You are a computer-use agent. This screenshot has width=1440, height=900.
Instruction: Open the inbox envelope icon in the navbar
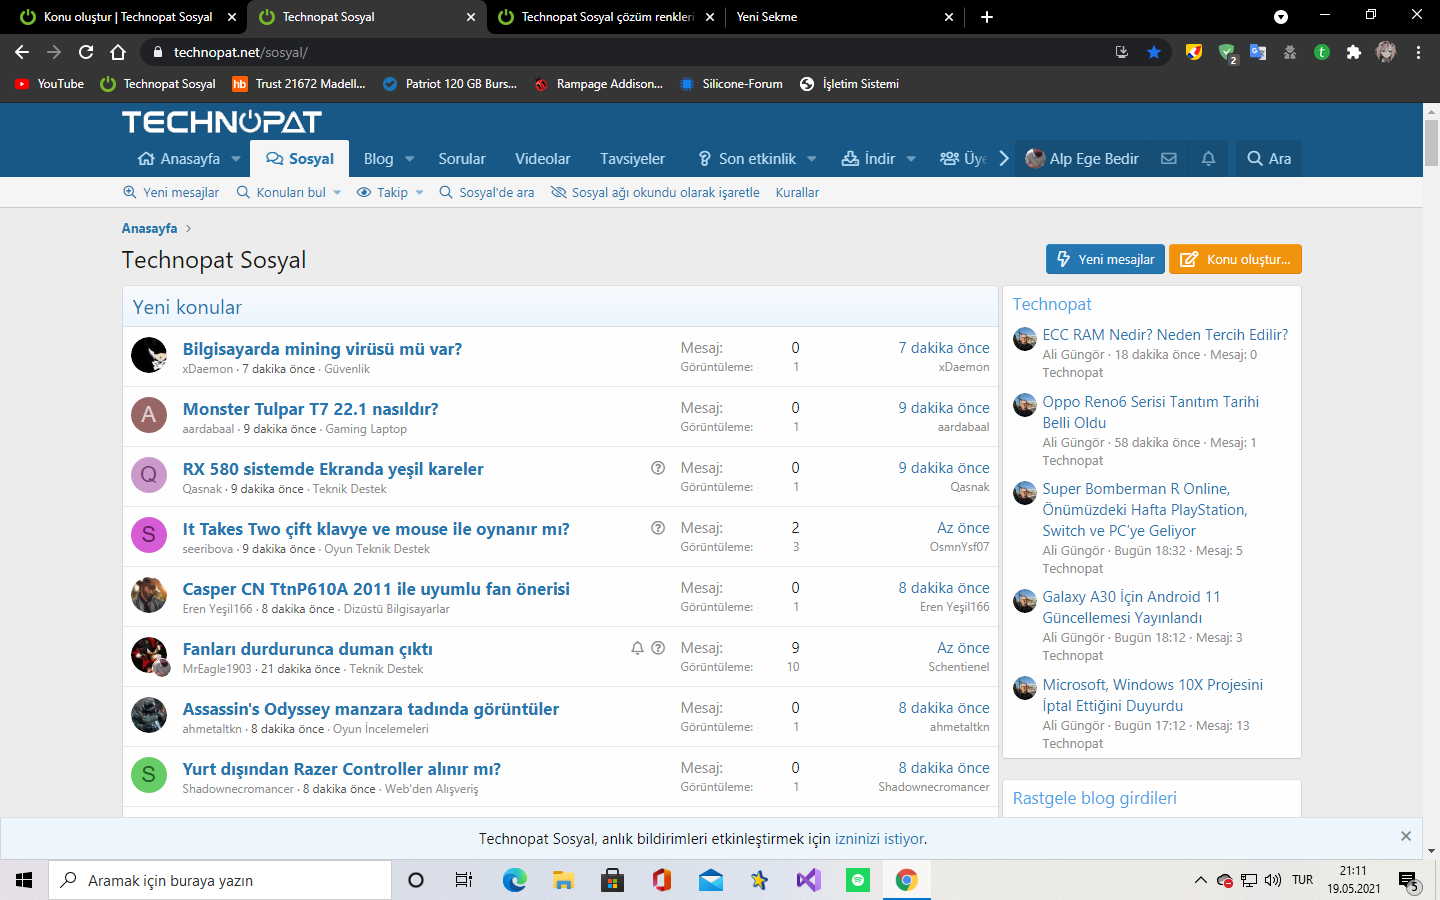coord(1168,158)
